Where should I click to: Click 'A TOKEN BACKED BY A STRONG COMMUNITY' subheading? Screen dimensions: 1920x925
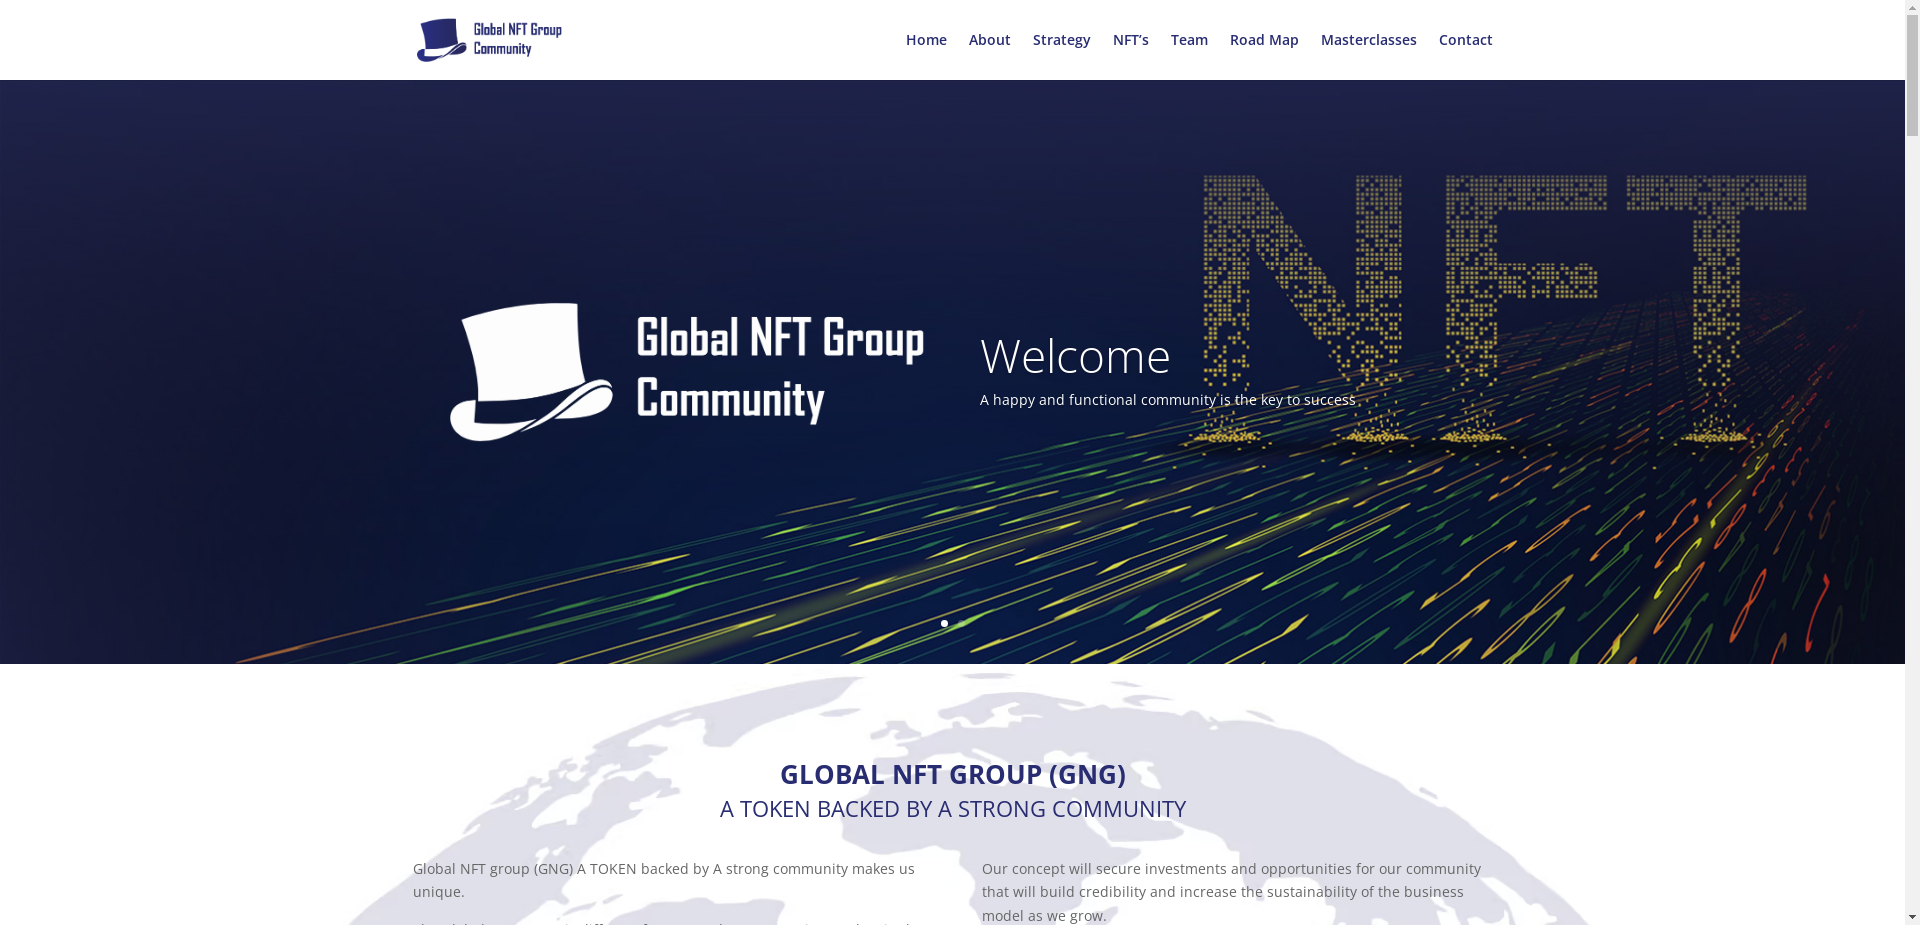952,809
